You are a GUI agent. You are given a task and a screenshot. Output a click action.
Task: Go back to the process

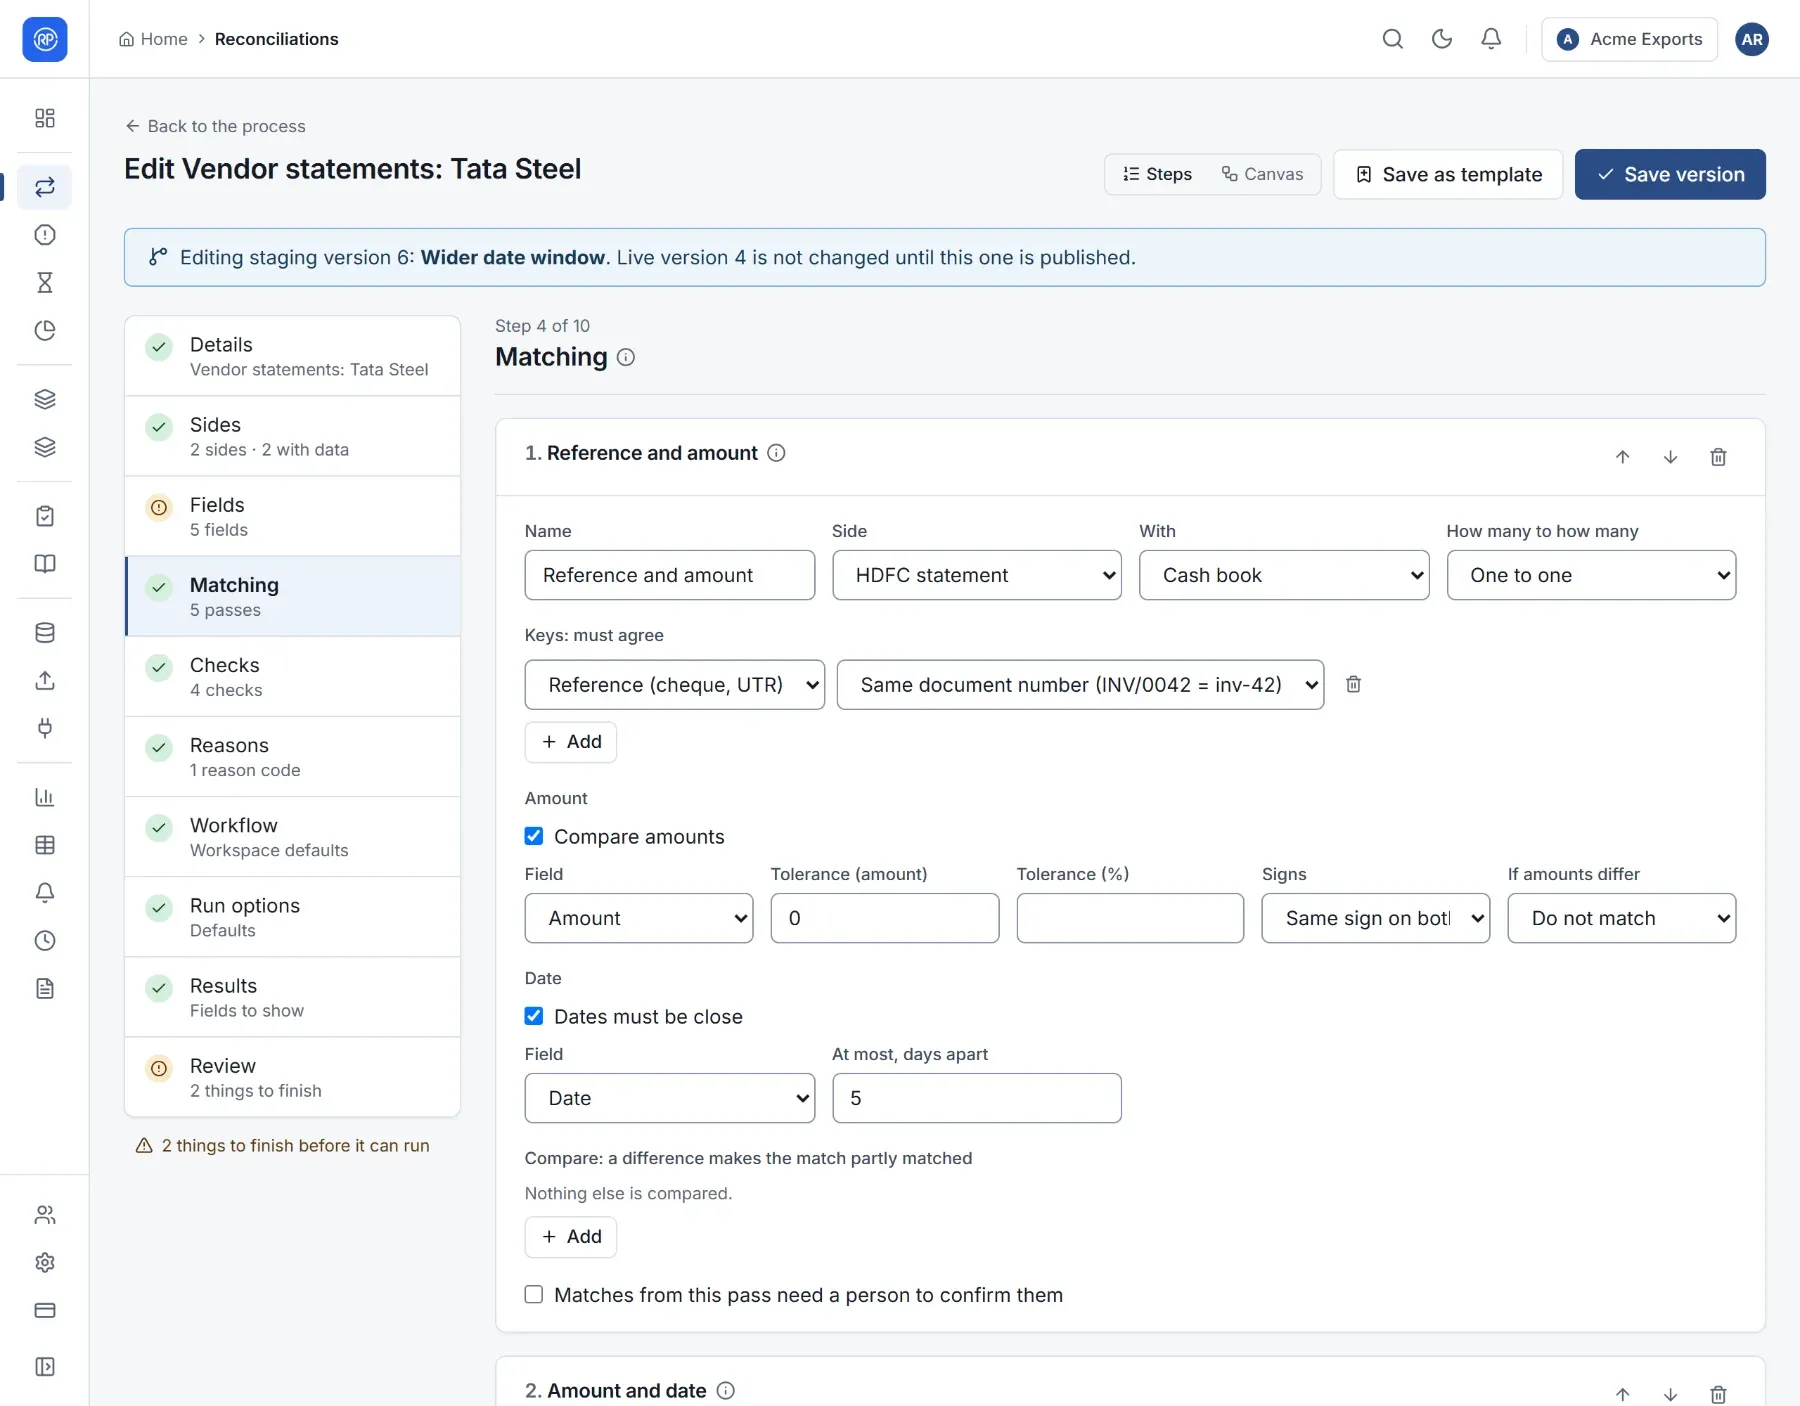pyautogui.click(x=215, y=126)
